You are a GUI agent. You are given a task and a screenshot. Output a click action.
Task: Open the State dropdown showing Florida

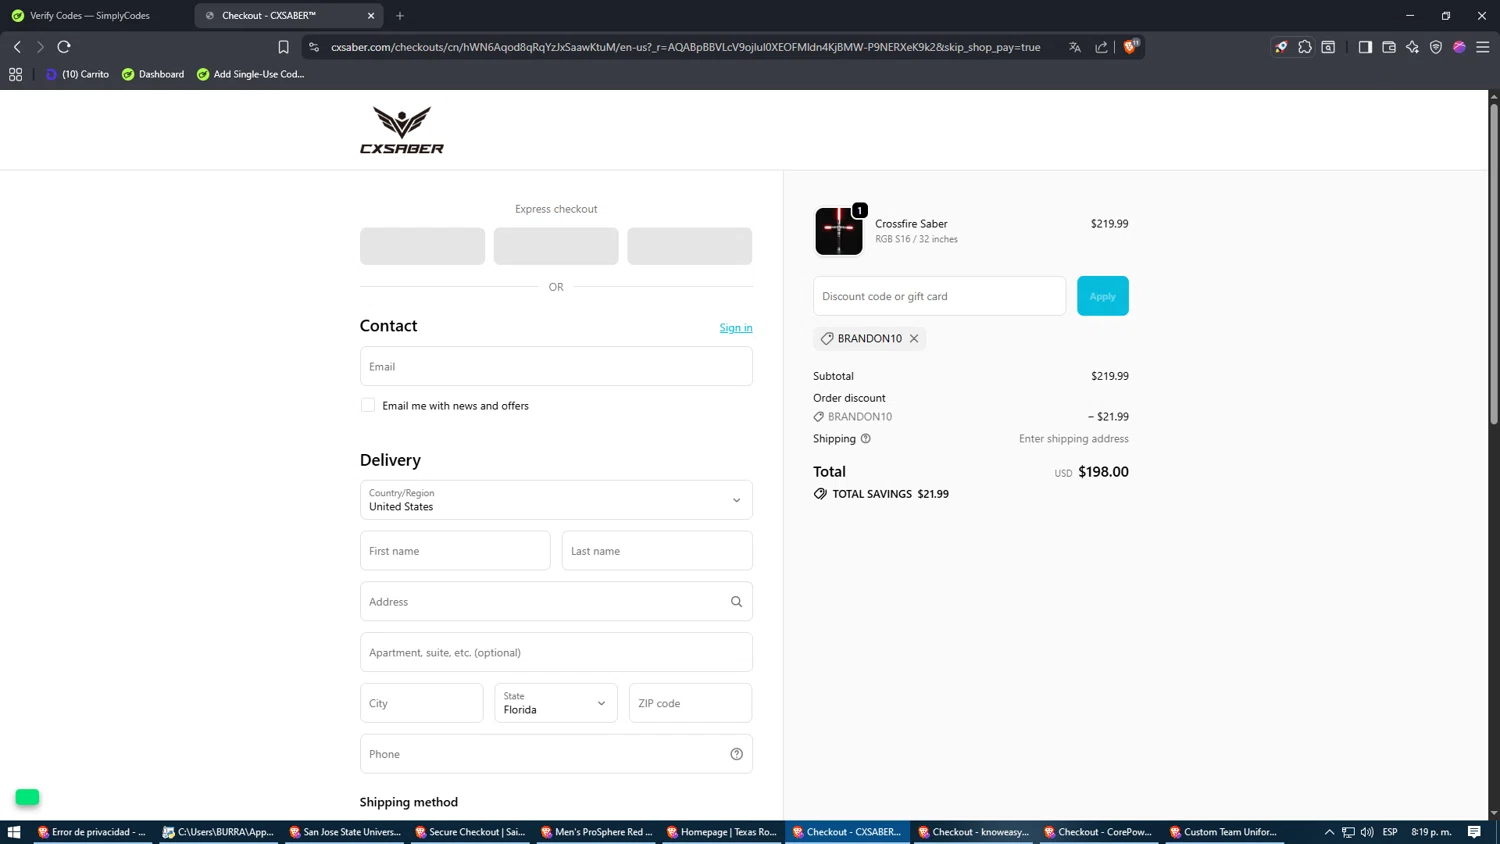pos(556,703)
